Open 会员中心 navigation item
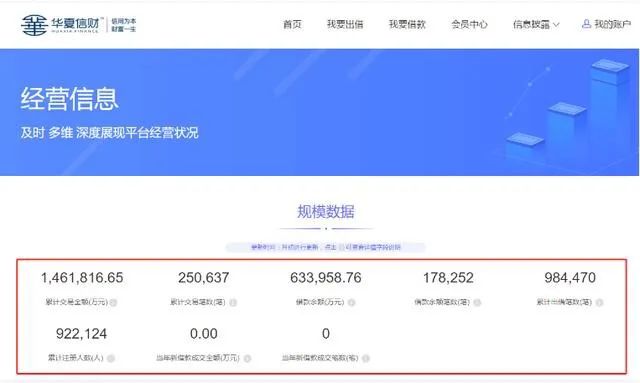 [469, 24]
